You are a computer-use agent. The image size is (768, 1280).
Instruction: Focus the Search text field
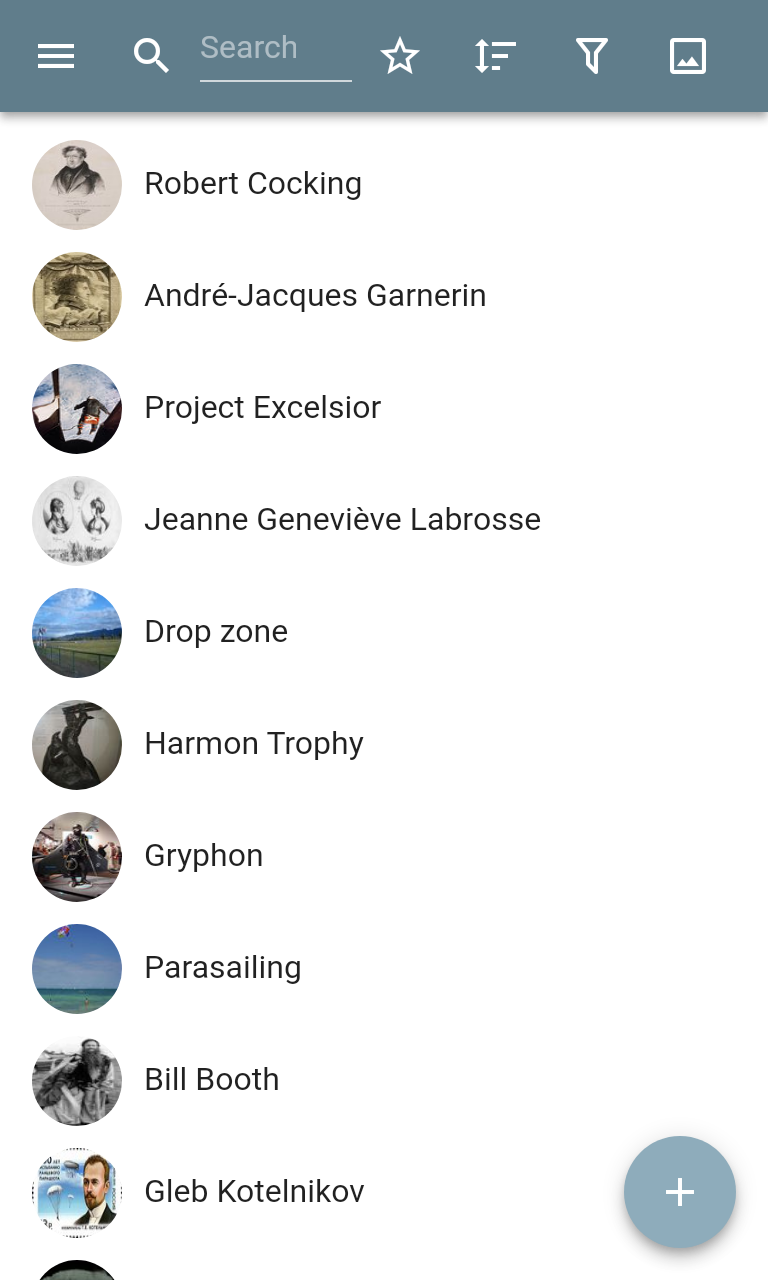(x=276, y=52)
